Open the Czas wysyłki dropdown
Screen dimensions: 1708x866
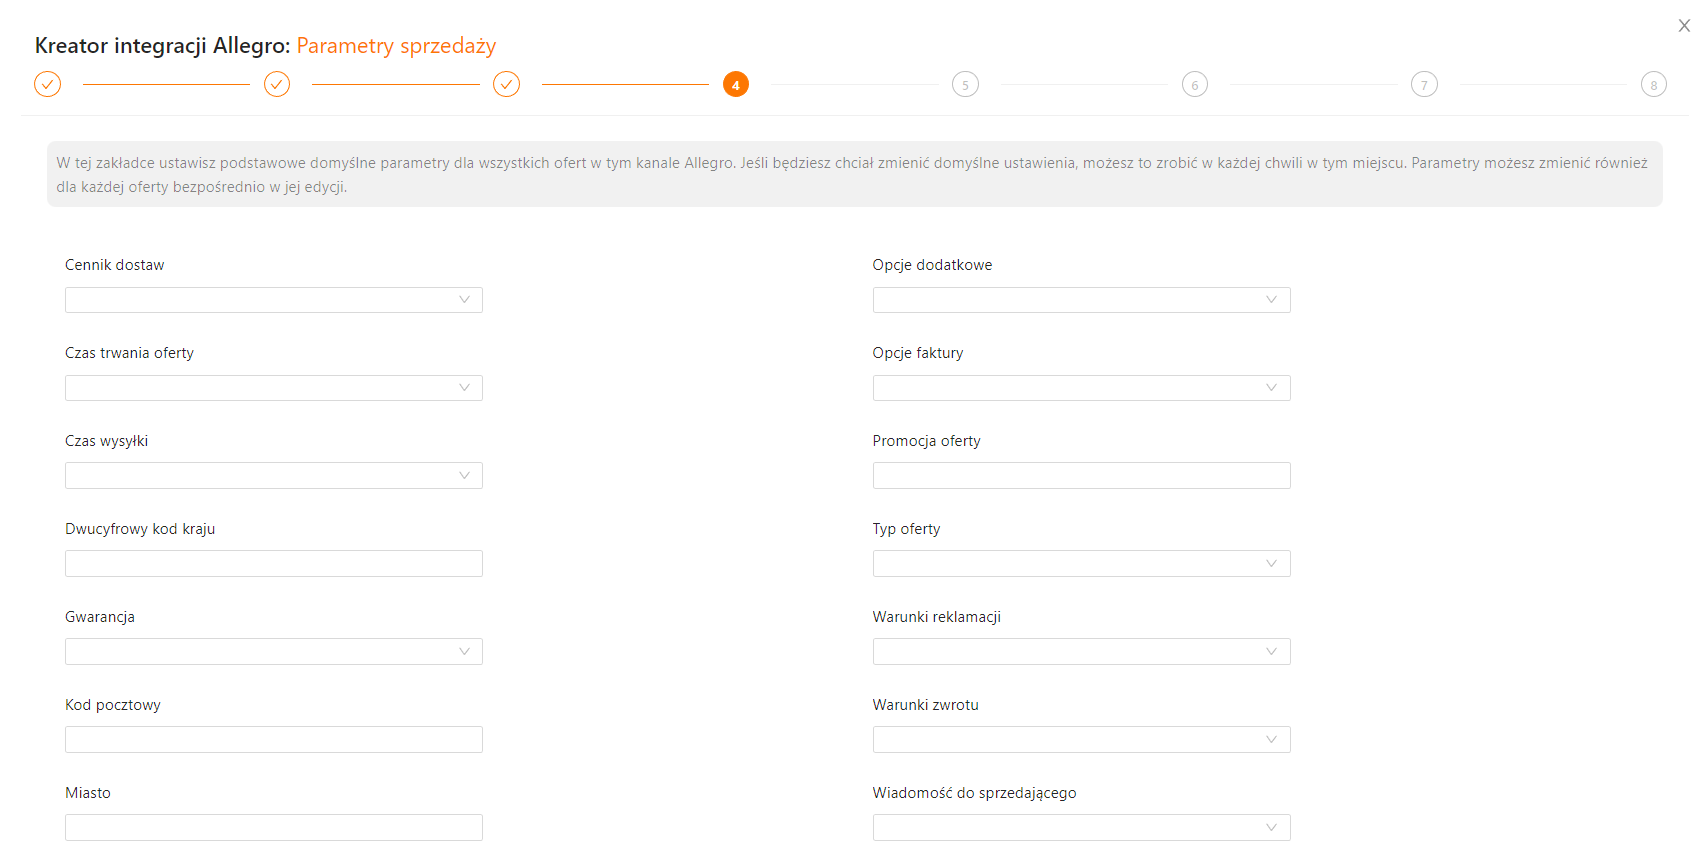click(x=273, y=476)
